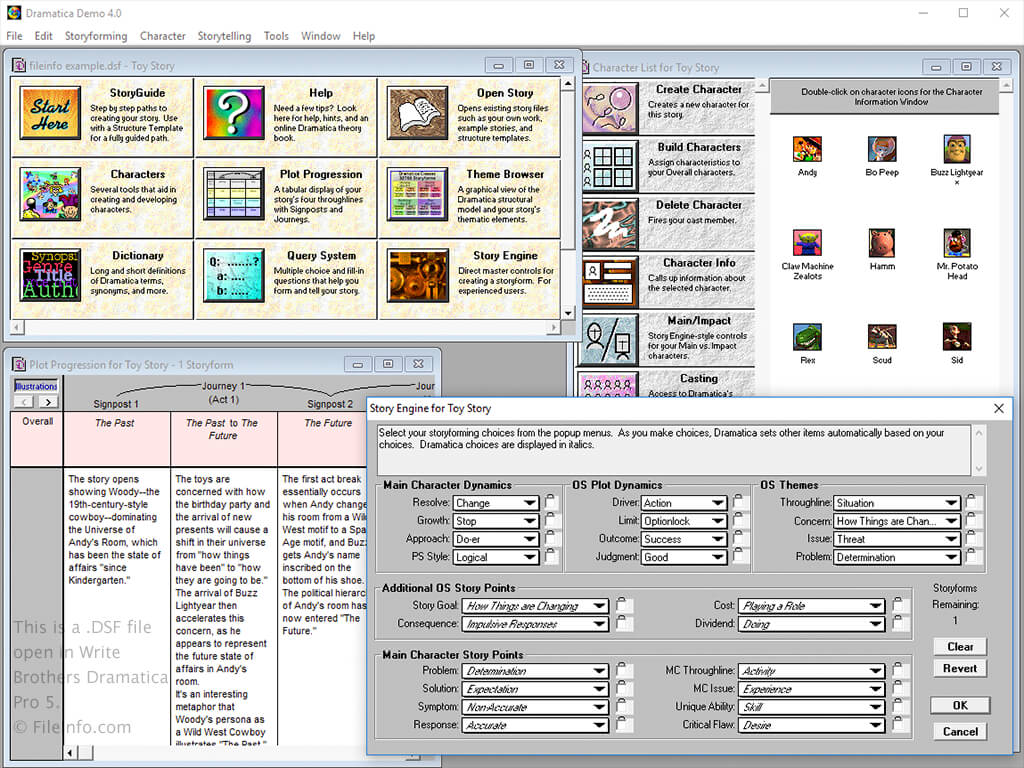This screenshot has width=1024, height=768.
Task: Click the Character Info icon
Action: click(610, 281)
